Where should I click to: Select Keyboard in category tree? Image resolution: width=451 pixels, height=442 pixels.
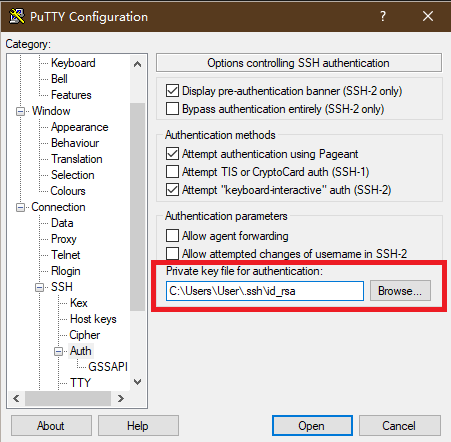click(x=73, y=63)
